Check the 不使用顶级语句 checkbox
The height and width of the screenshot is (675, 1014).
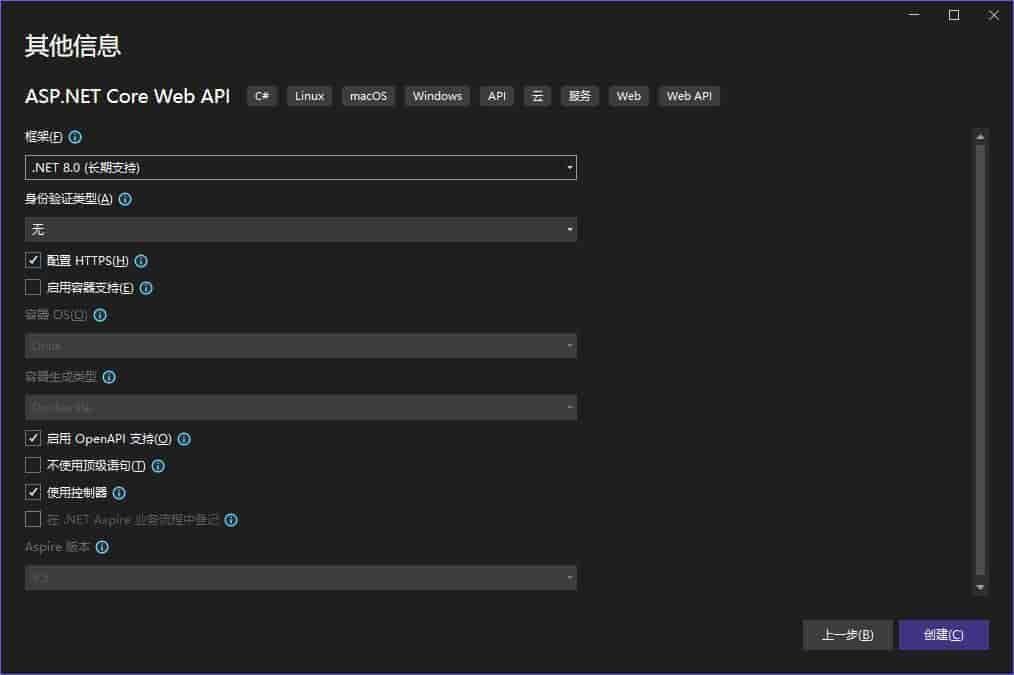coord(33,465)
